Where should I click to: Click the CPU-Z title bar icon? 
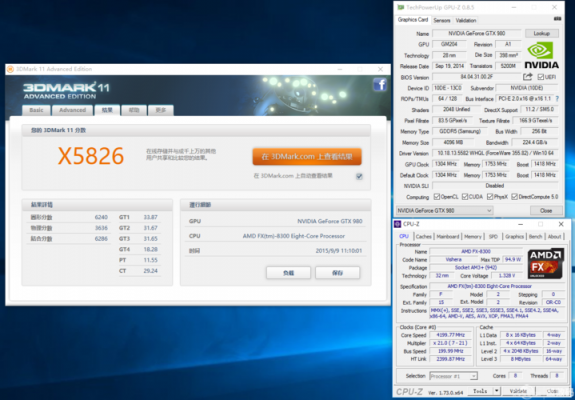coord(398,224)
